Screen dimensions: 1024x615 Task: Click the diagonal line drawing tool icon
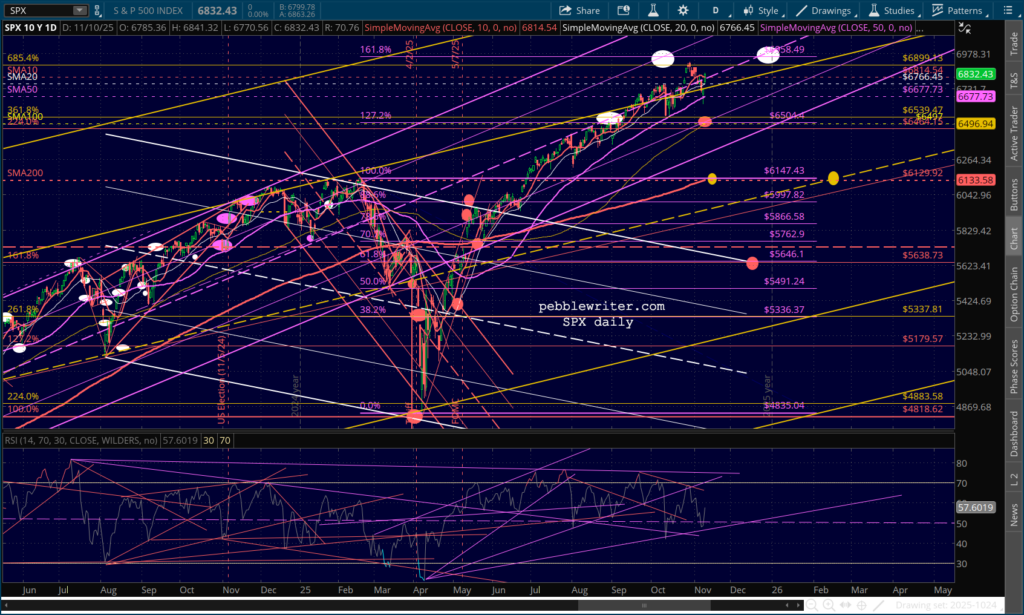click(878, 605)
